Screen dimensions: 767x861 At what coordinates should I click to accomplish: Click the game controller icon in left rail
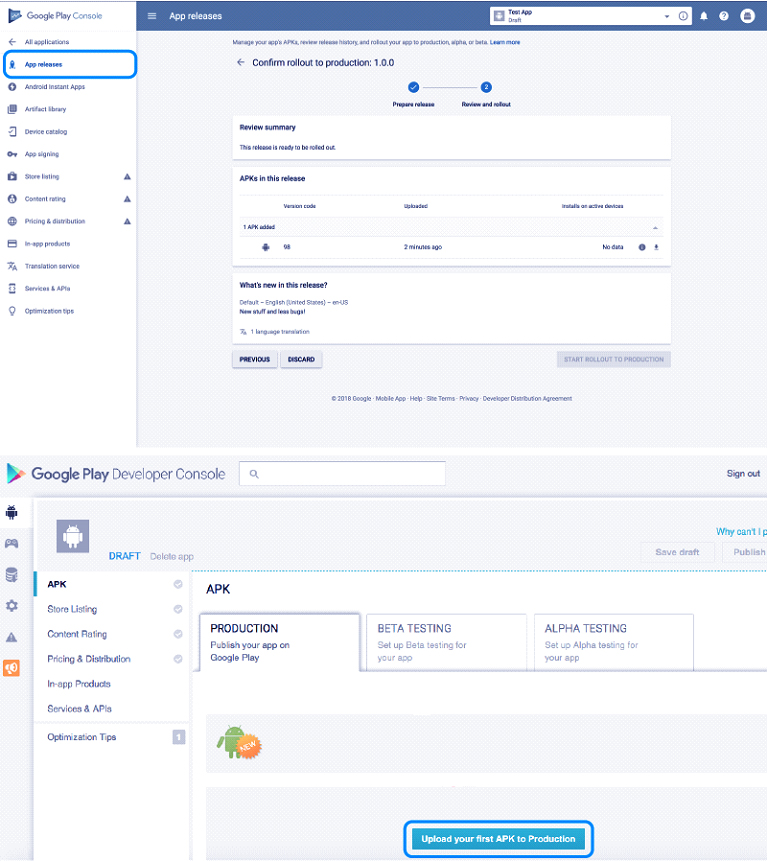[12, 543]
